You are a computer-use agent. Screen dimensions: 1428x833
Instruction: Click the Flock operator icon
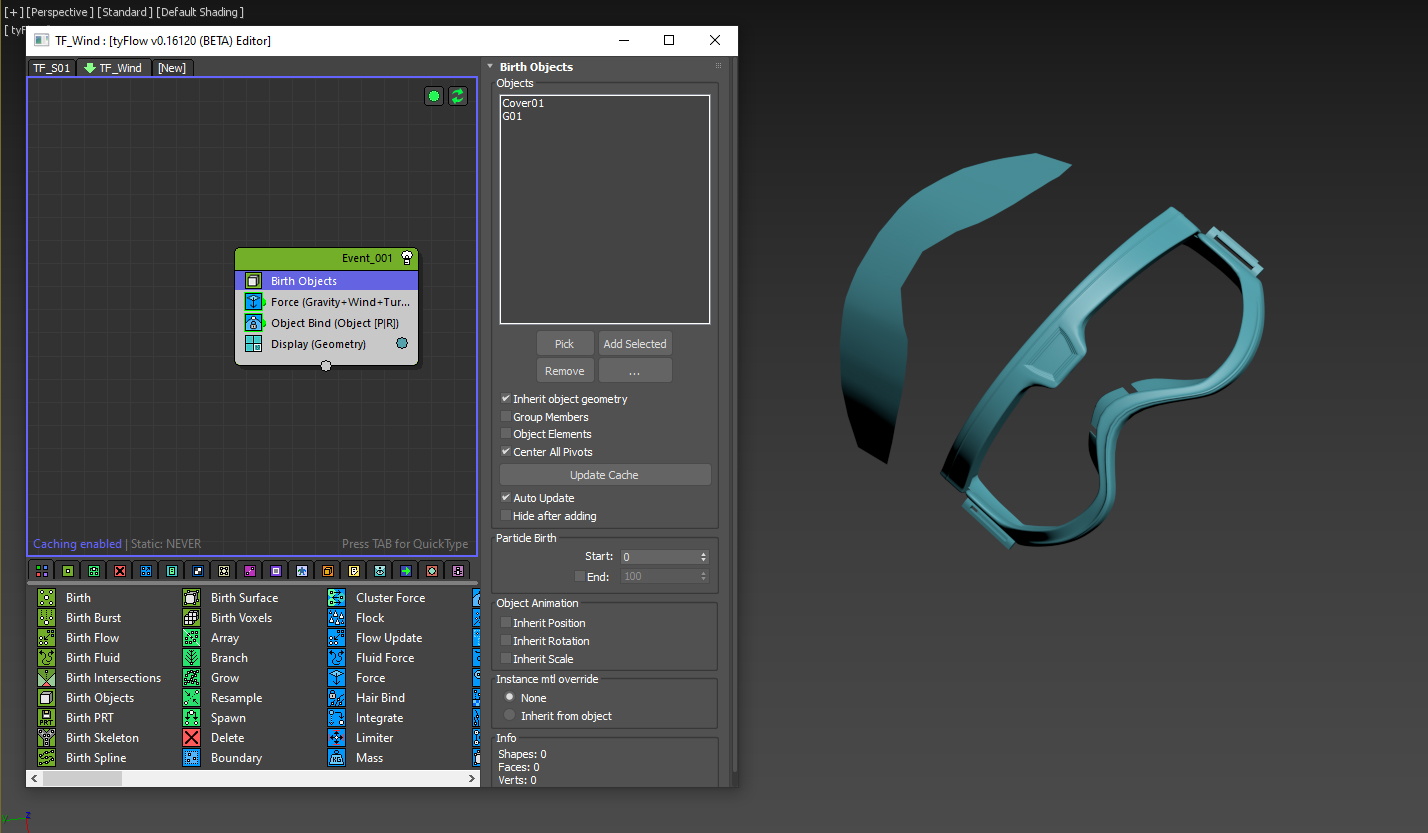click(x=337, y=617)
